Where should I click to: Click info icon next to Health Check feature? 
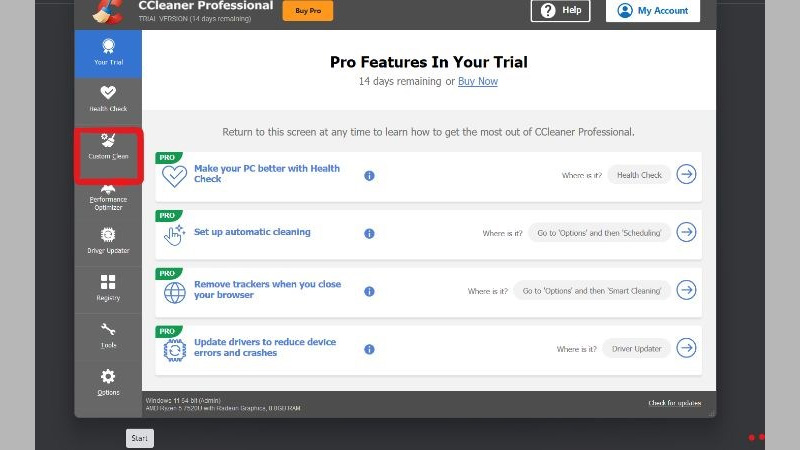pos(369,175)
